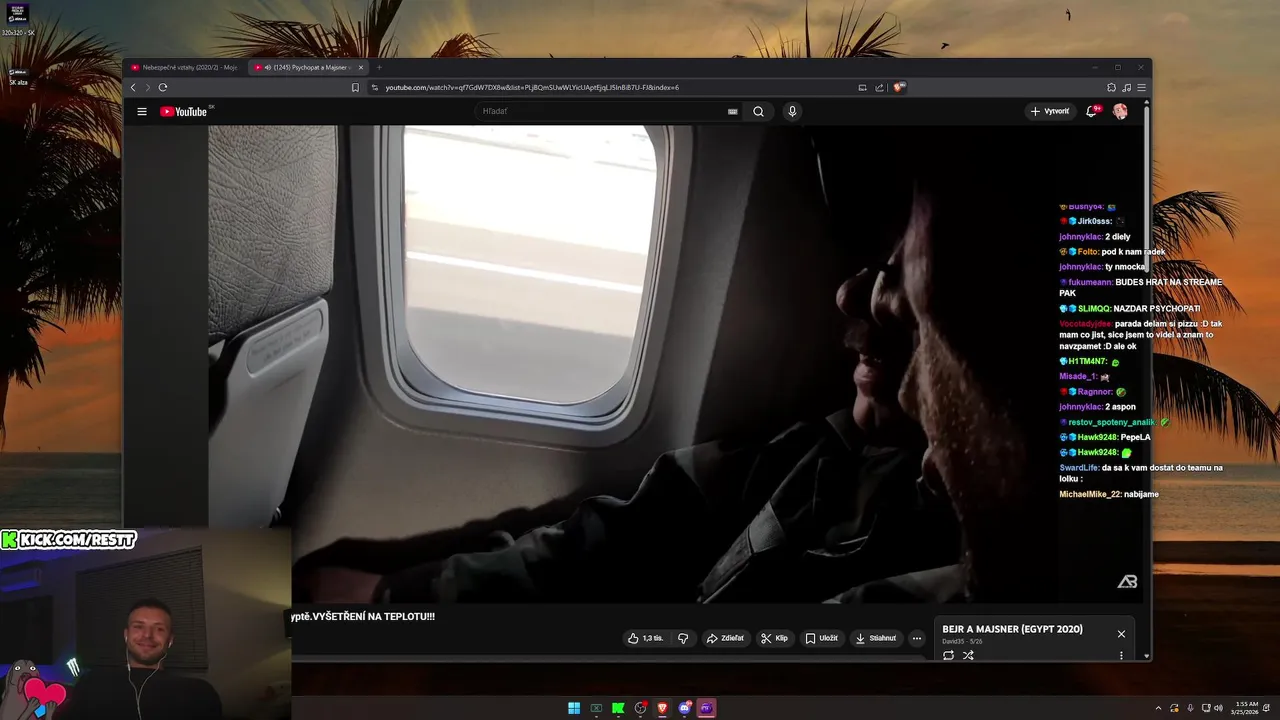This screenshot has height=720, width=1280.
Task: Open more actions three-dot menu under video
Action: coord(916,638)
